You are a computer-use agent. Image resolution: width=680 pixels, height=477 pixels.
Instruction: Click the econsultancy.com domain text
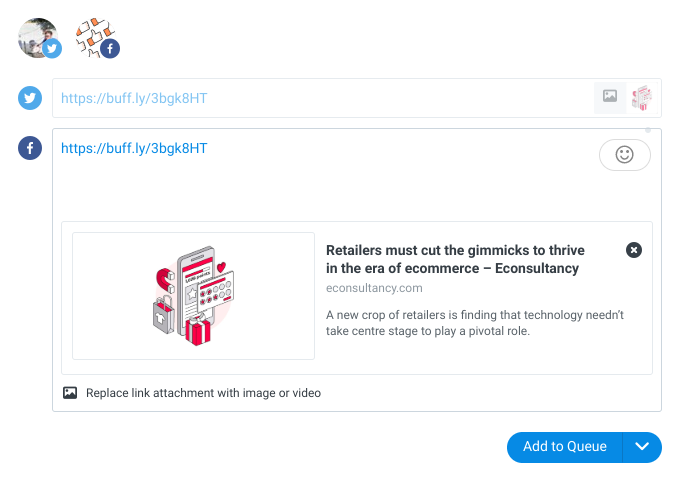[x=374, y=288]
